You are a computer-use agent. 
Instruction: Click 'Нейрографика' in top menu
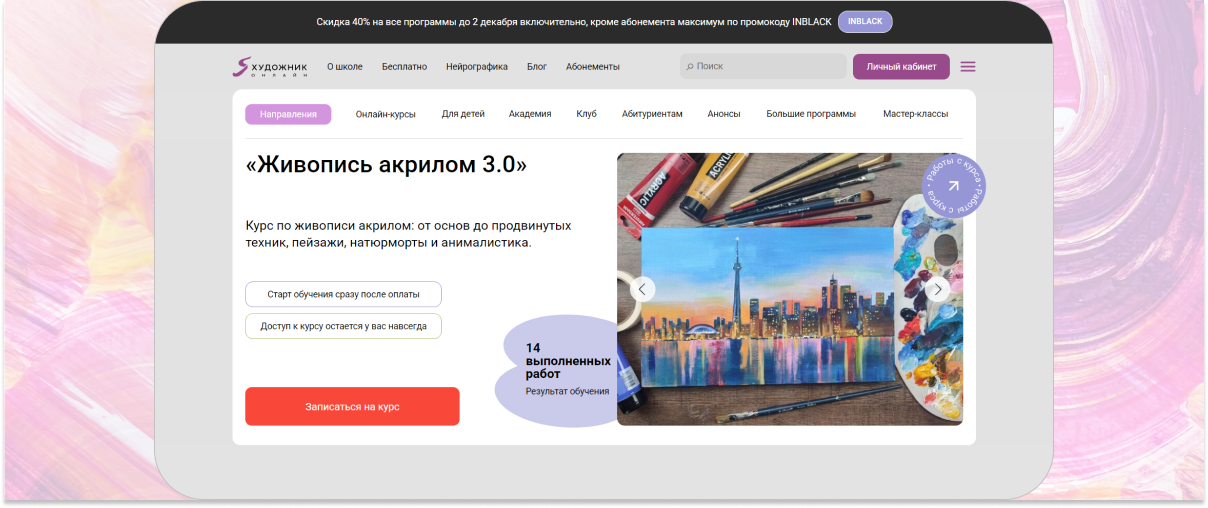477,67
